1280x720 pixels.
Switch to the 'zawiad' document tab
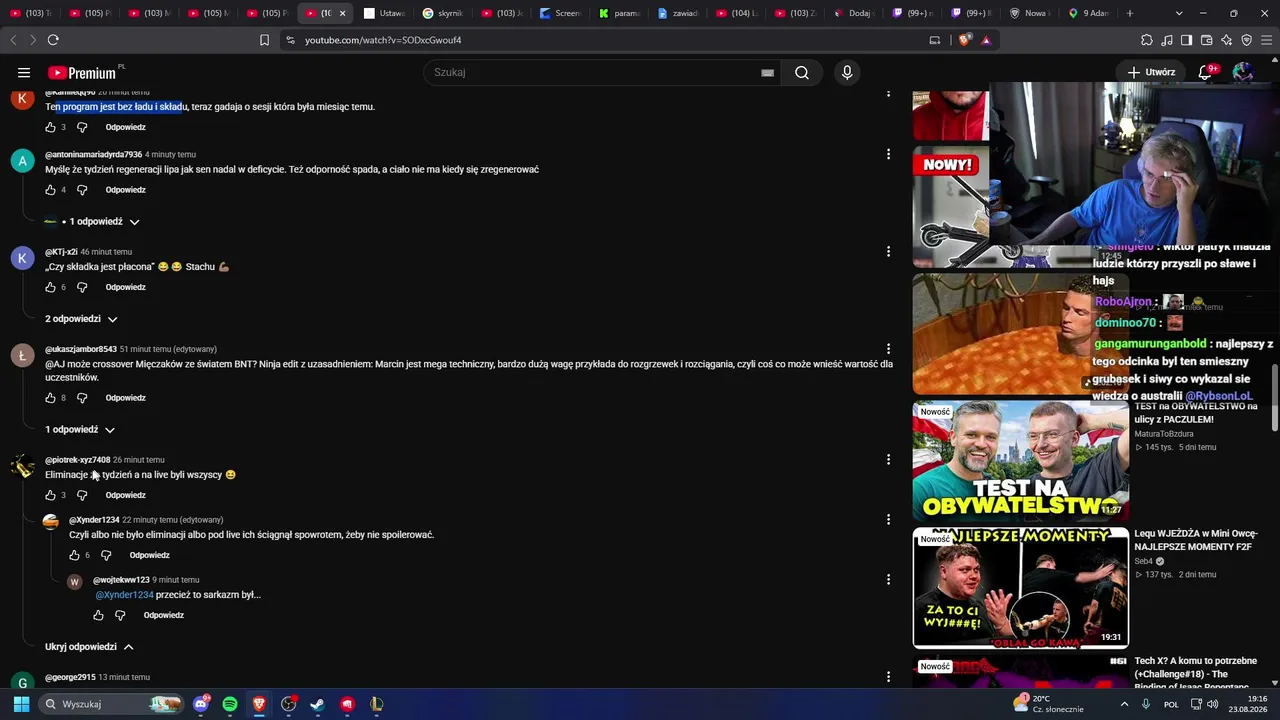coord(679,13)
